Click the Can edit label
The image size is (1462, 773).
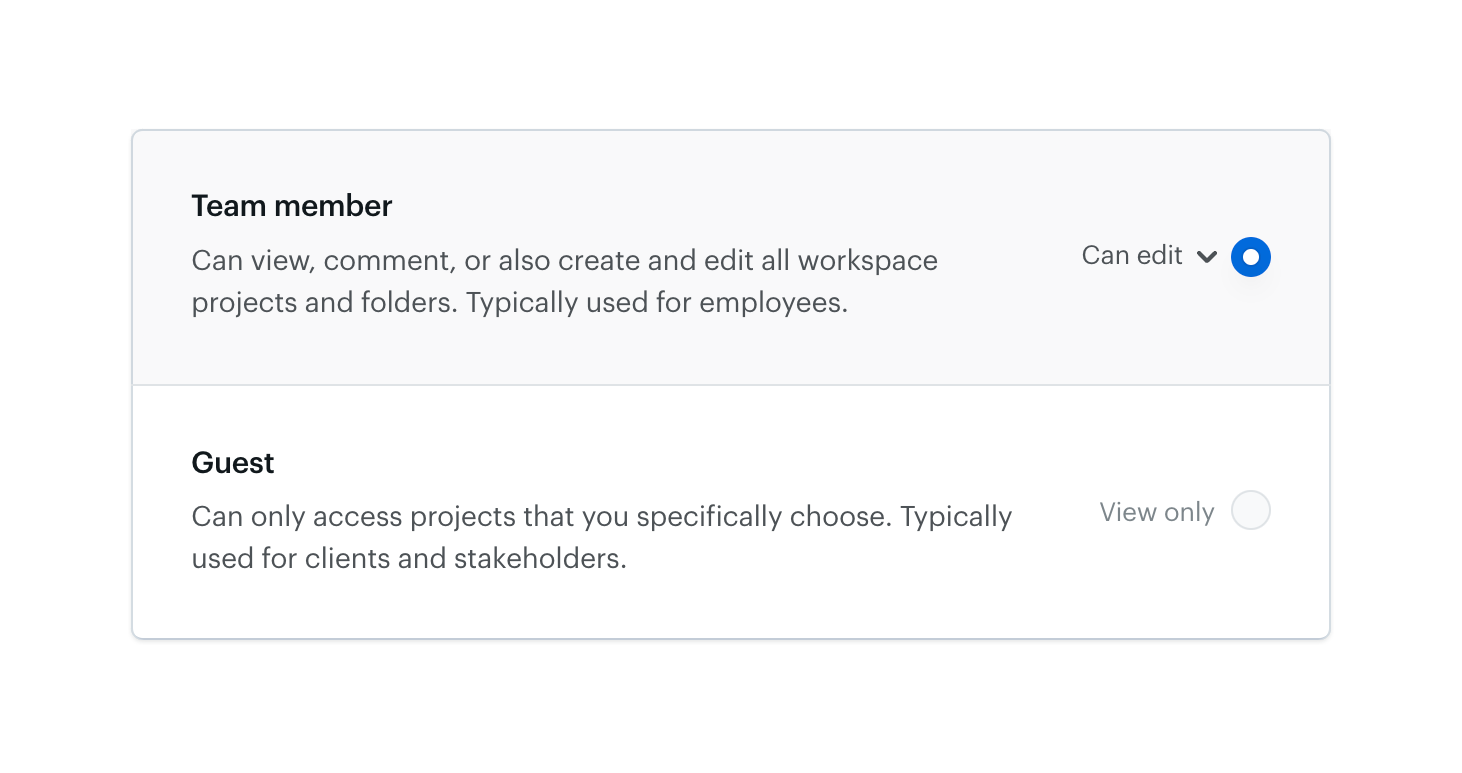pos(1133,256)
